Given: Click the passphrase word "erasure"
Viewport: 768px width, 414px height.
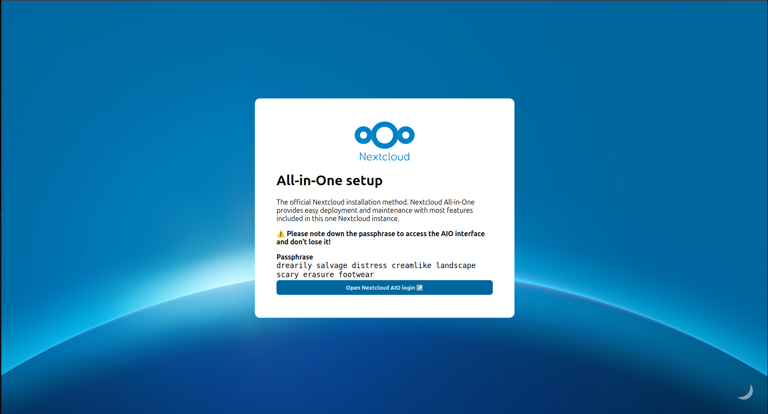Looking at the screenshot, I should (318, 275).
